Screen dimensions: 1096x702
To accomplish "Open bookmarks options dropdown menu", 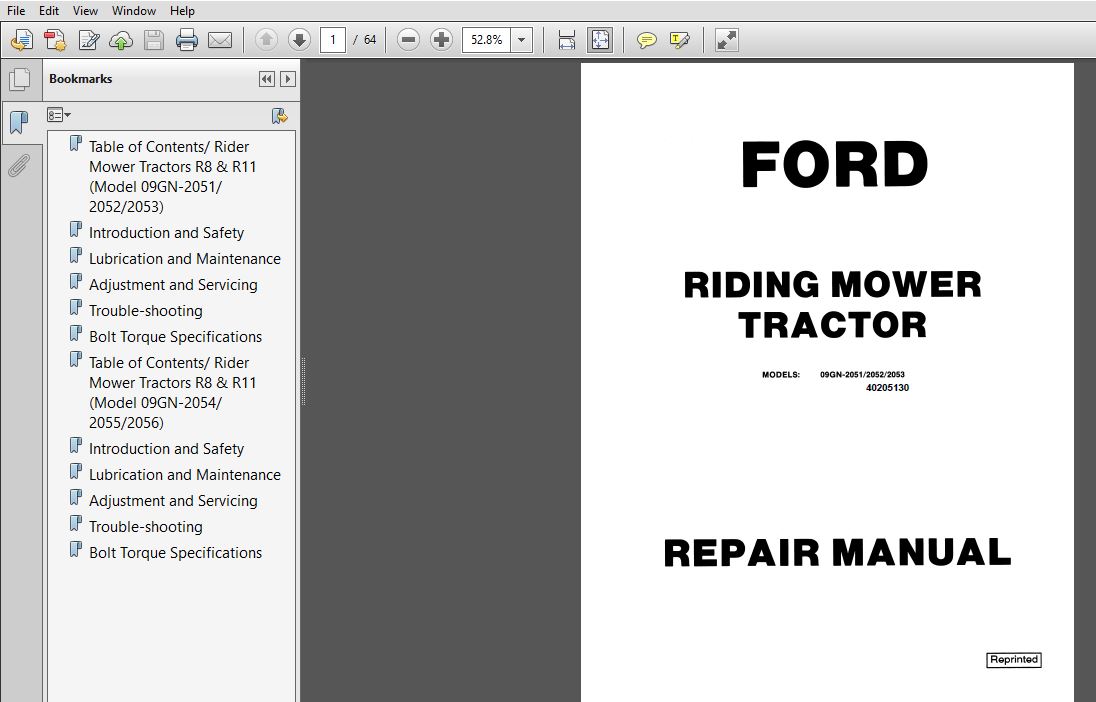I will coord(59,115).
